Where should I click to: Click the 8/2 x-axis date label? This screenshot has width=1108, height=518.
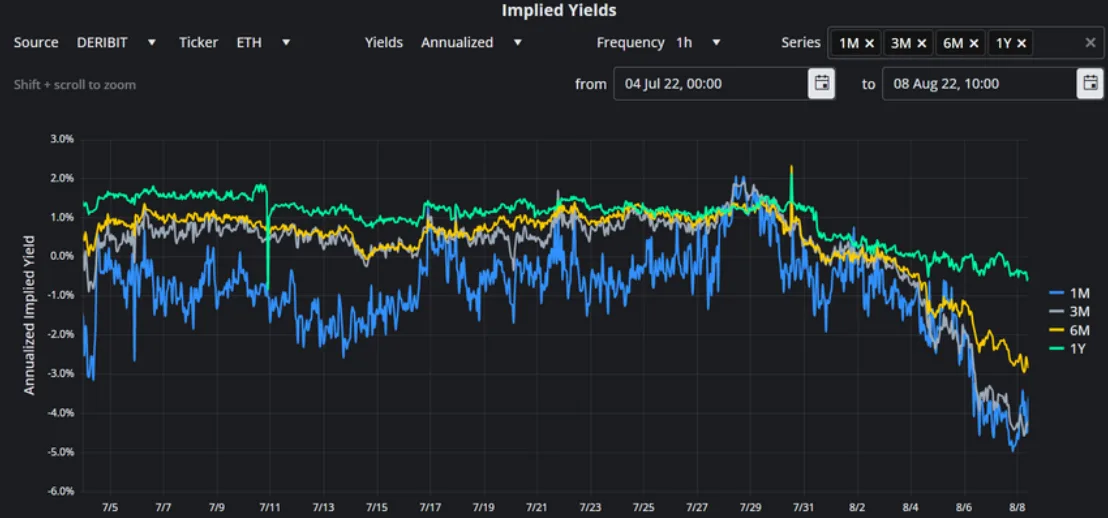857,507
